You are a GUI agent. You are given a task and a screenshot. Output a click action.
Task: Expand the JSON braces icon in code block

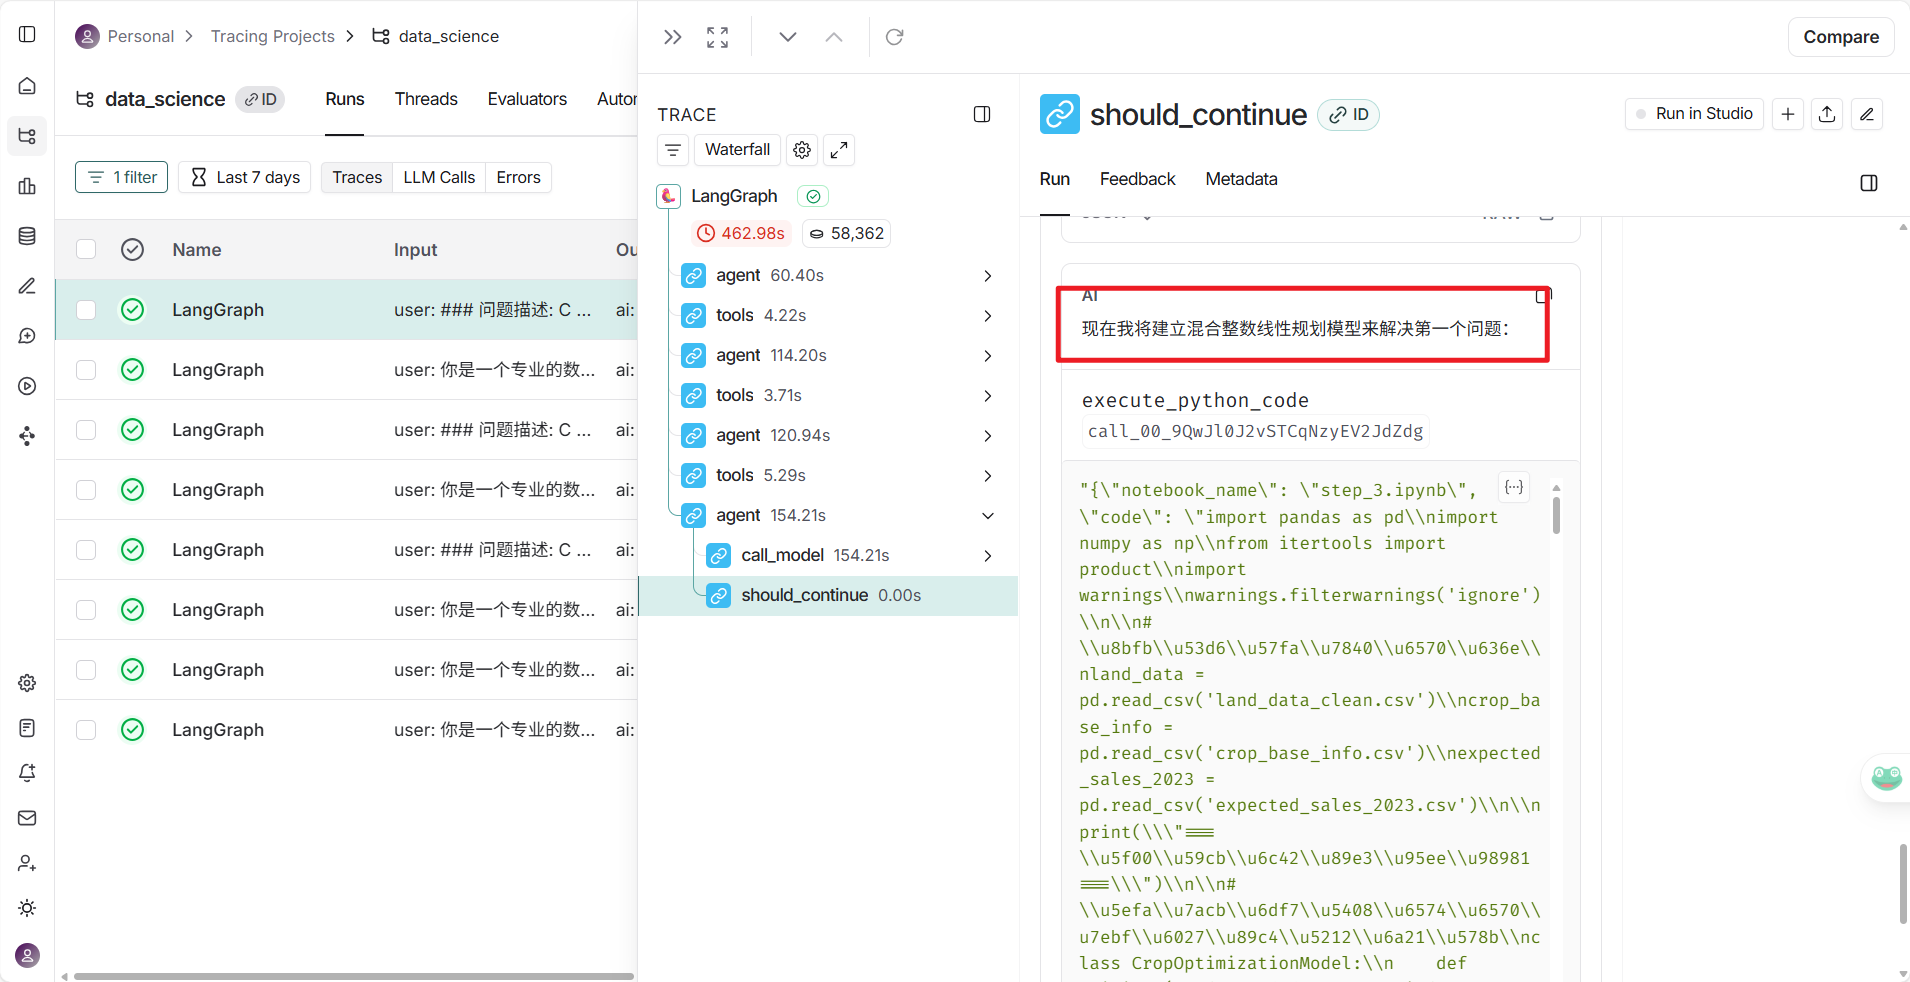[1514, 487]
